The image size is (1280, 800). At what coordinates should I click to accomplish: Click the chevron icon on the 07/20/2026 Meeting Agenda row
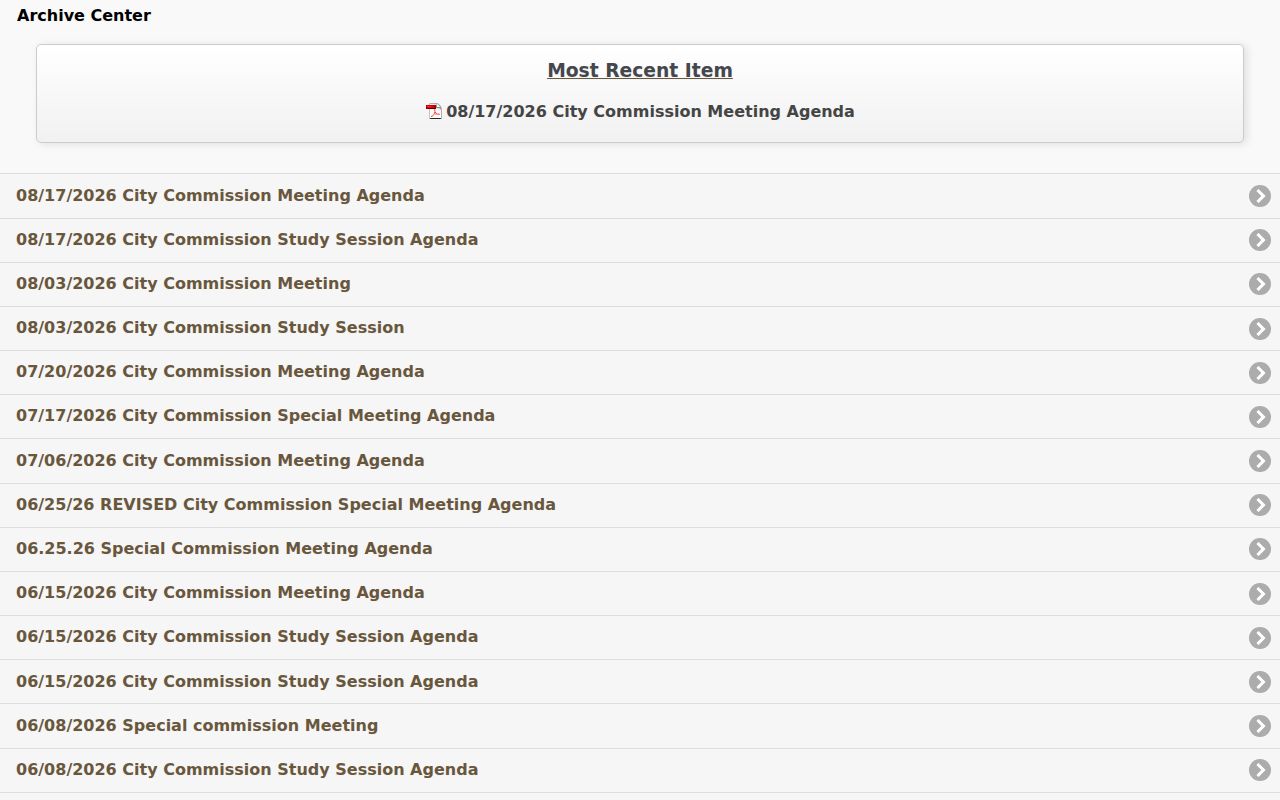[x=1260, y=373]
